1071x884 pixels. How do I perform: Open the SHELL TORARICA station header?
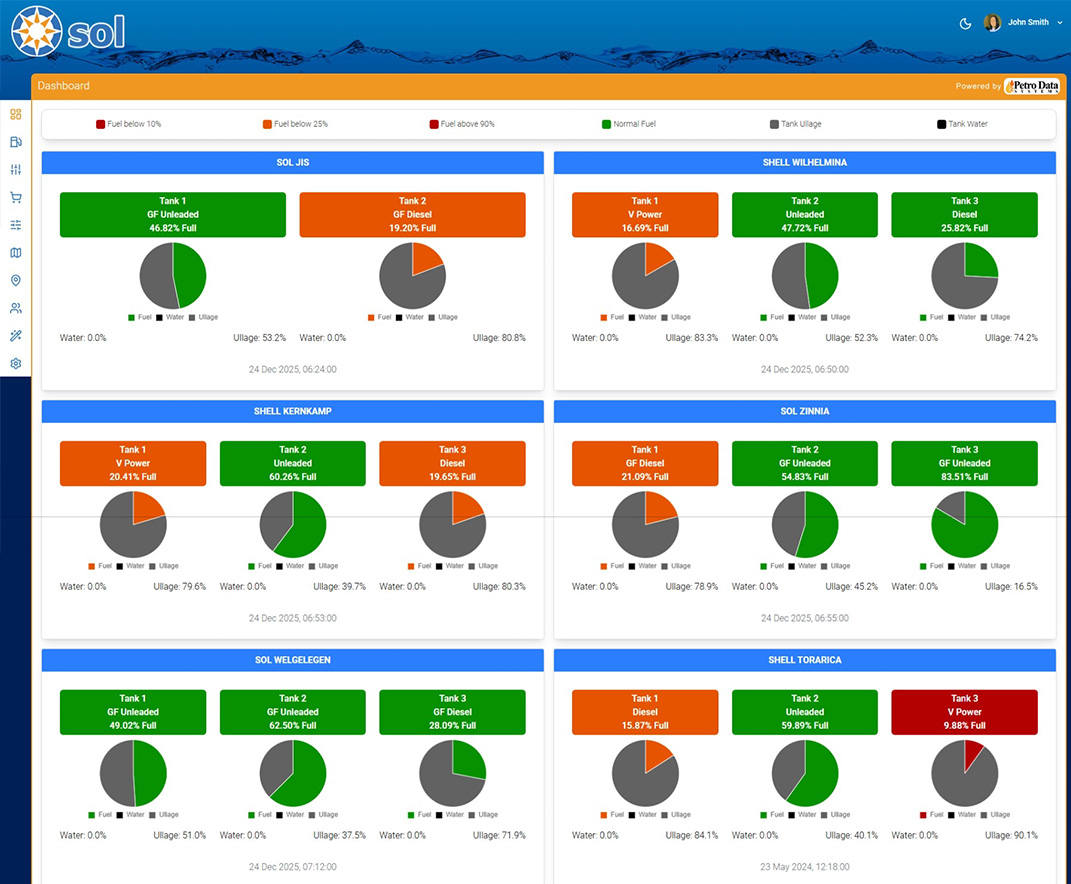click(805, 660)
